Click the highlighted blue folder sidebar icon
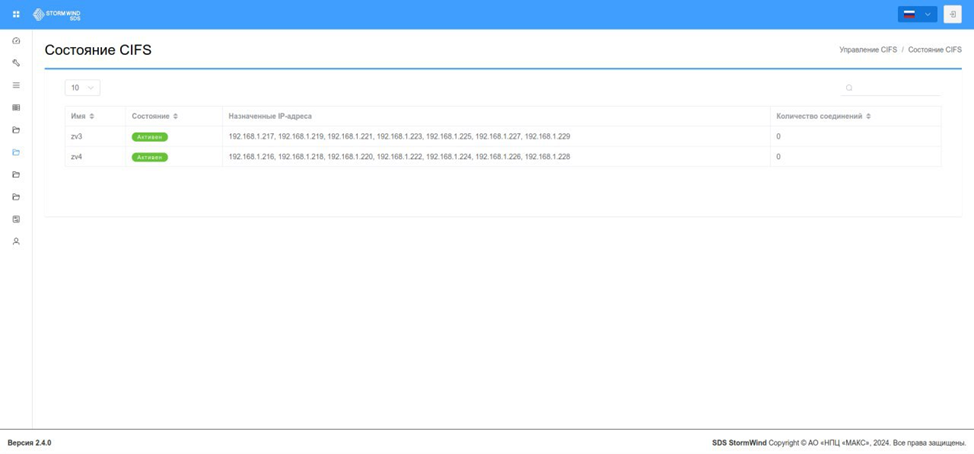This screenshot has width=974, height=454. tap(16, 152)
